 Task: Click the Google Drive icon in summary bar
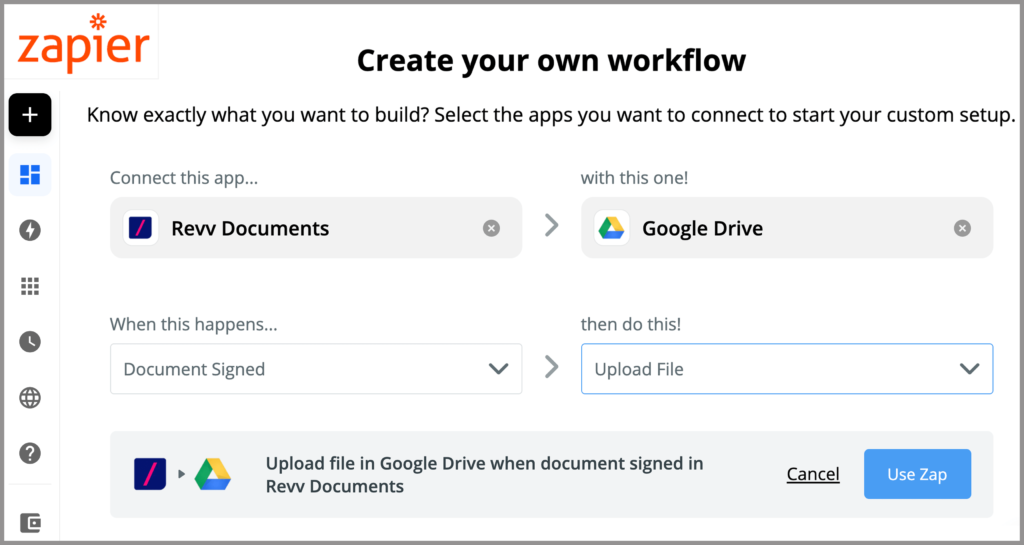pyautogui.click(x=213, y=474)
